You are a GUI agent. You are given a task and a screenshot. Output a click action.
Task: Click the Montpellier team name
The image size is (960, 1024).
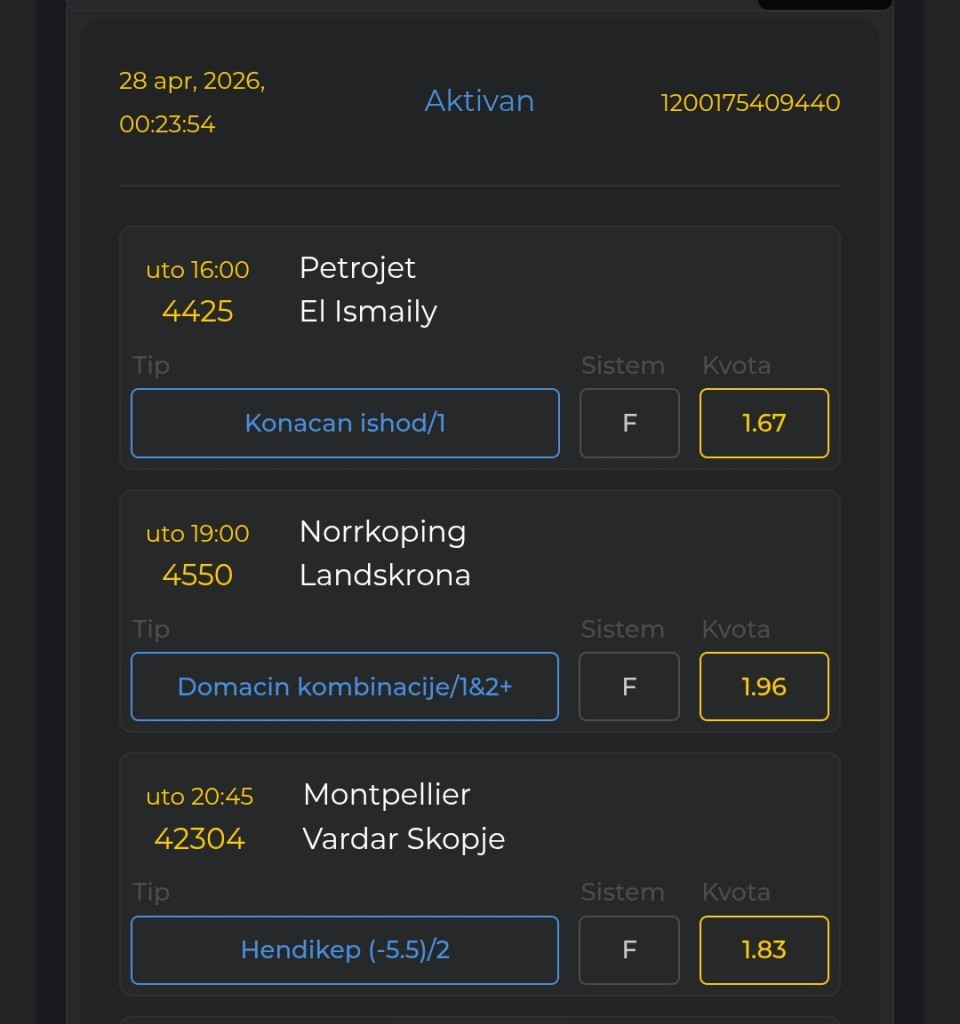click(x=386, y=795)
